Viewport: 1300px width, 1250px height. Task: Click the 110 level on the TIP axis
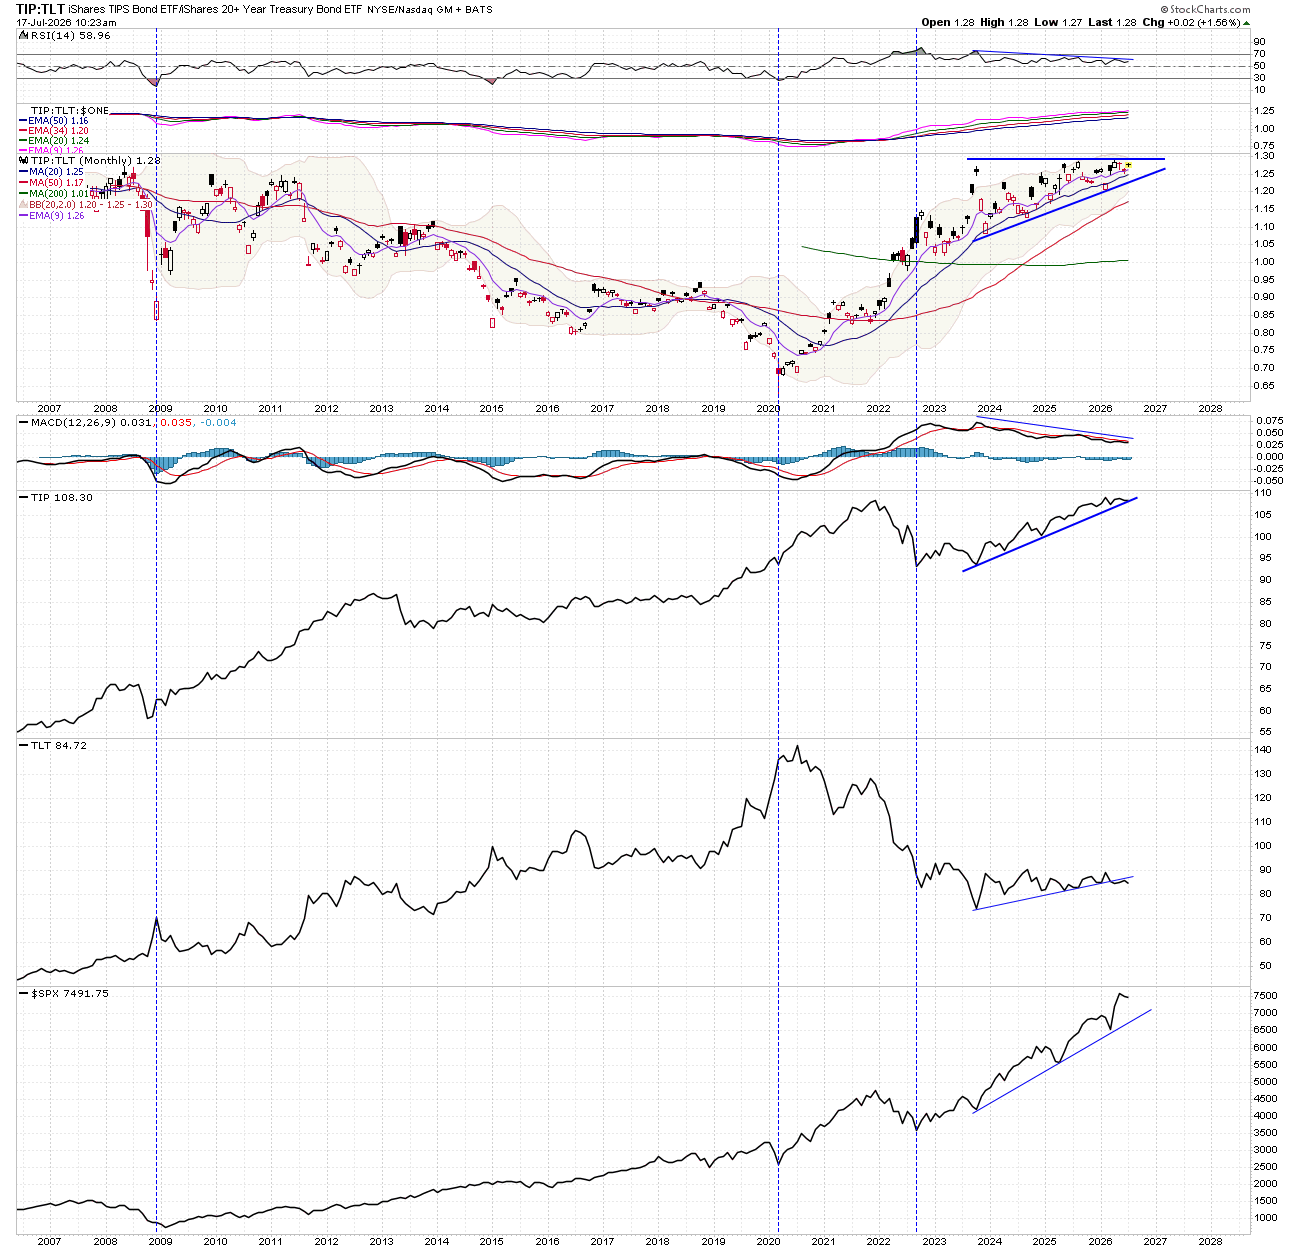[1262, 493]
